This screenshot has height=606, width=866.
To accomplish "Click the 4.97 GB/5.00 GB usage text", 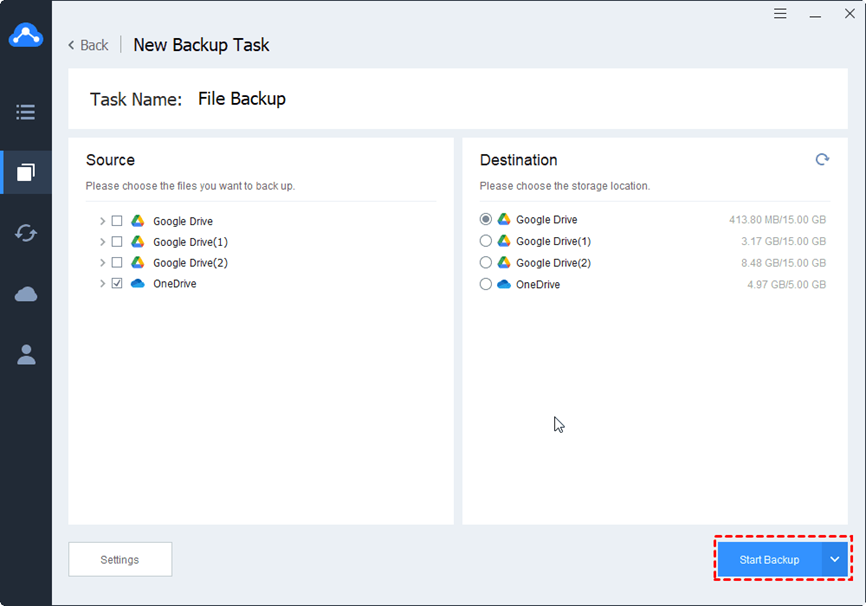I will (787, 284).
